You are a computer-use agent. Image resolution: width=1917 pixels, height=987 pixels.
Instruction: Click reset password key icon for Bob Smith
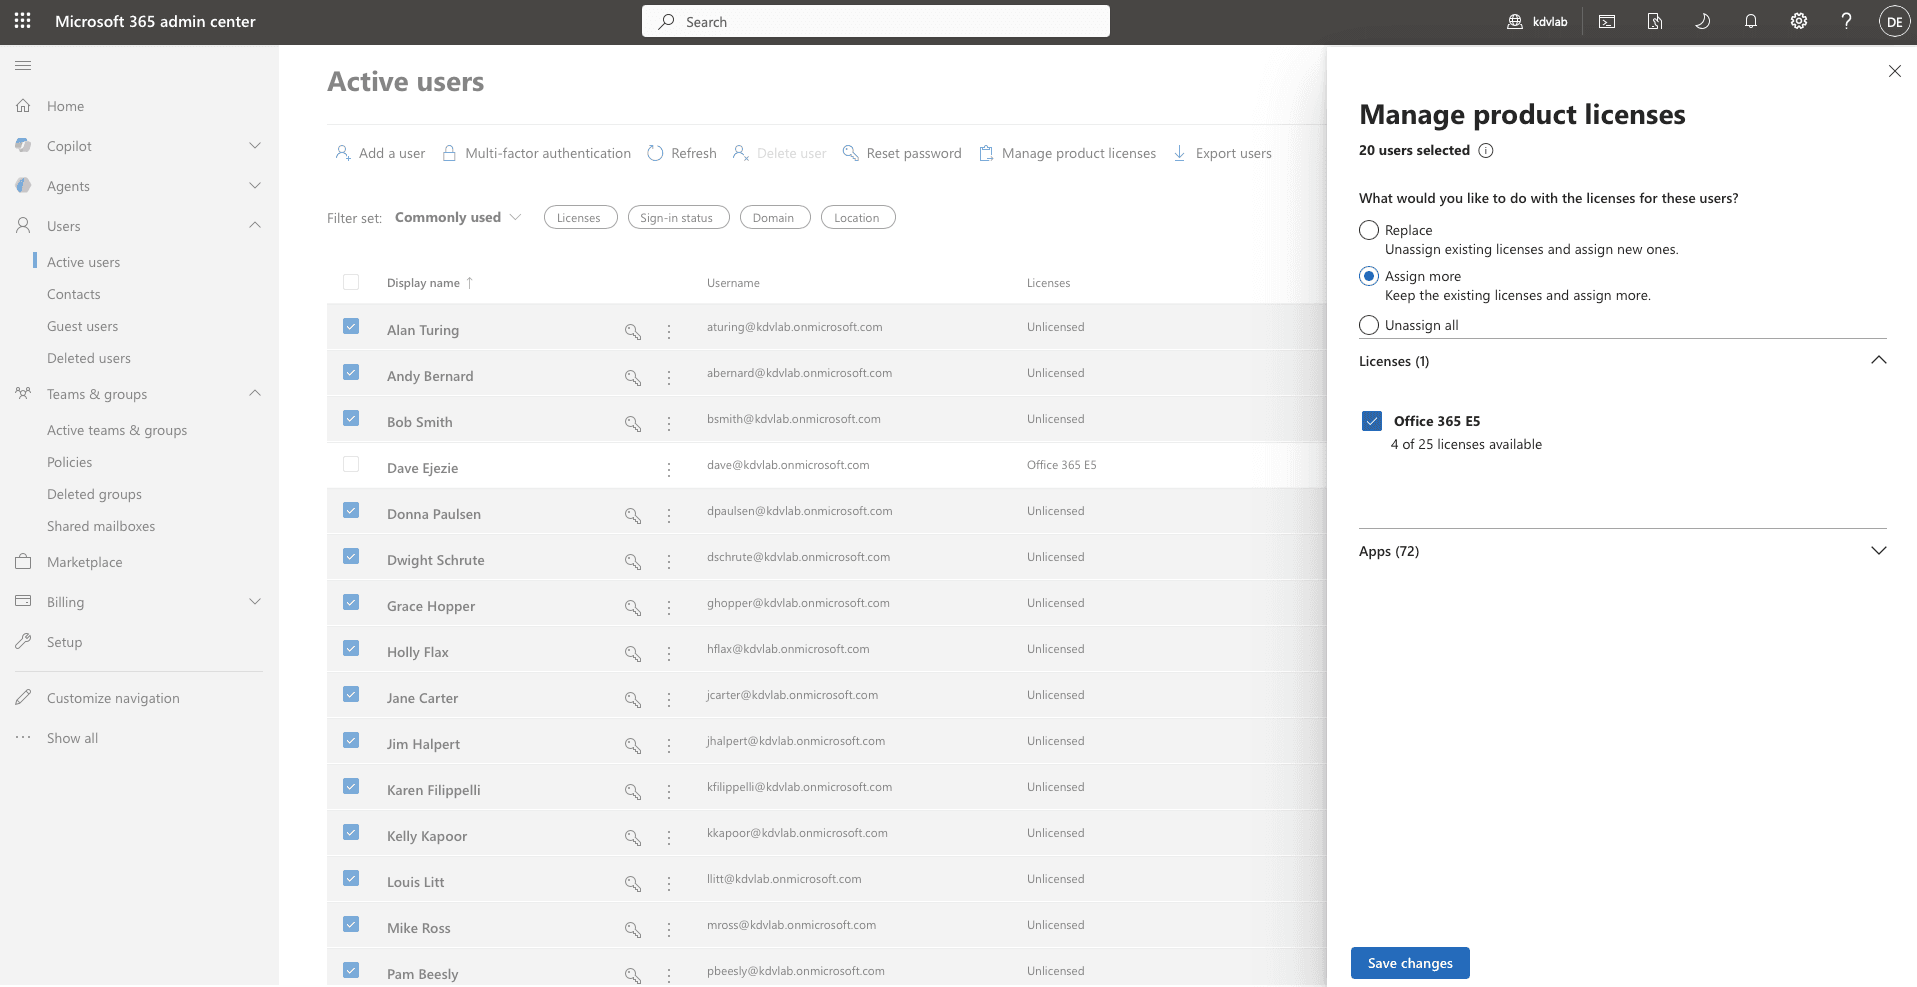click(x=633, y=423)
